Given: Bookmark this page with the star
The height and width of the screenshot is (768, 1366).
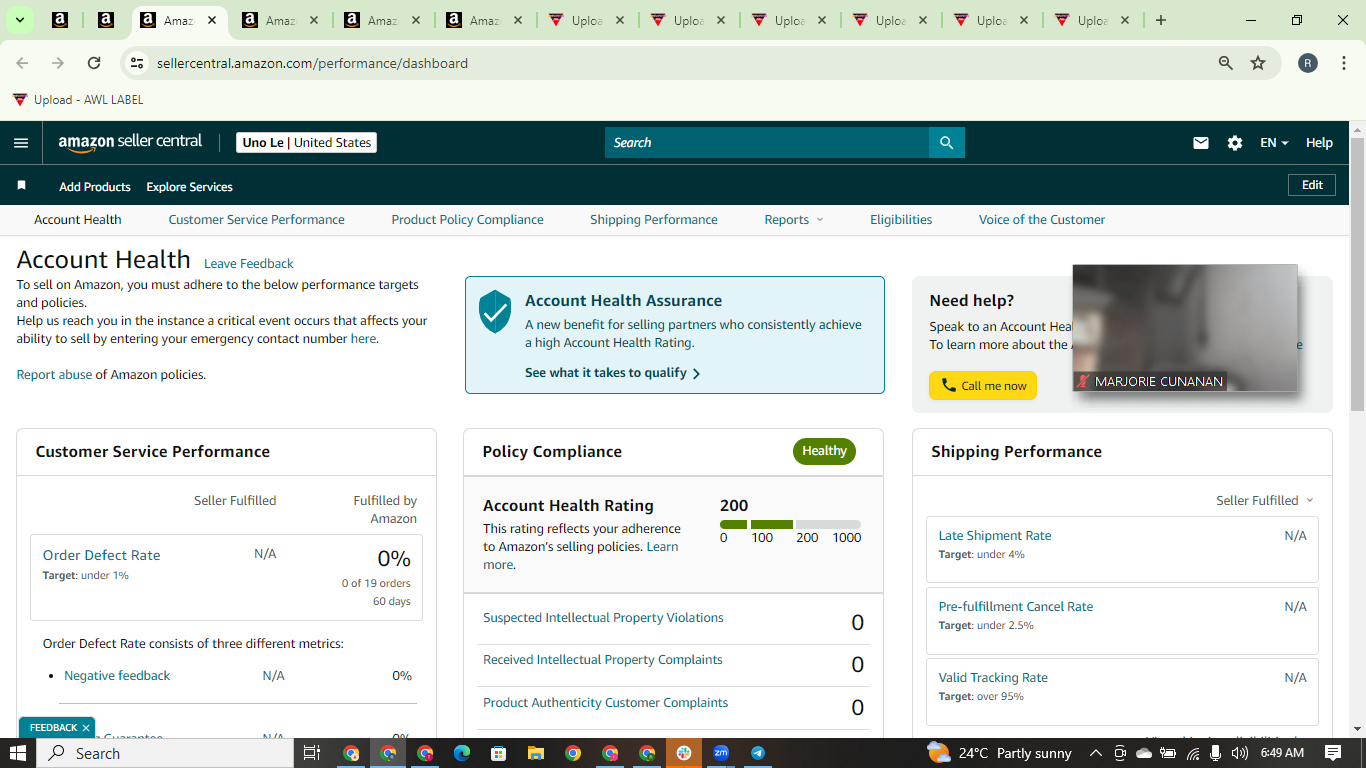Looking at the screenshot, I should (1258, 63).
